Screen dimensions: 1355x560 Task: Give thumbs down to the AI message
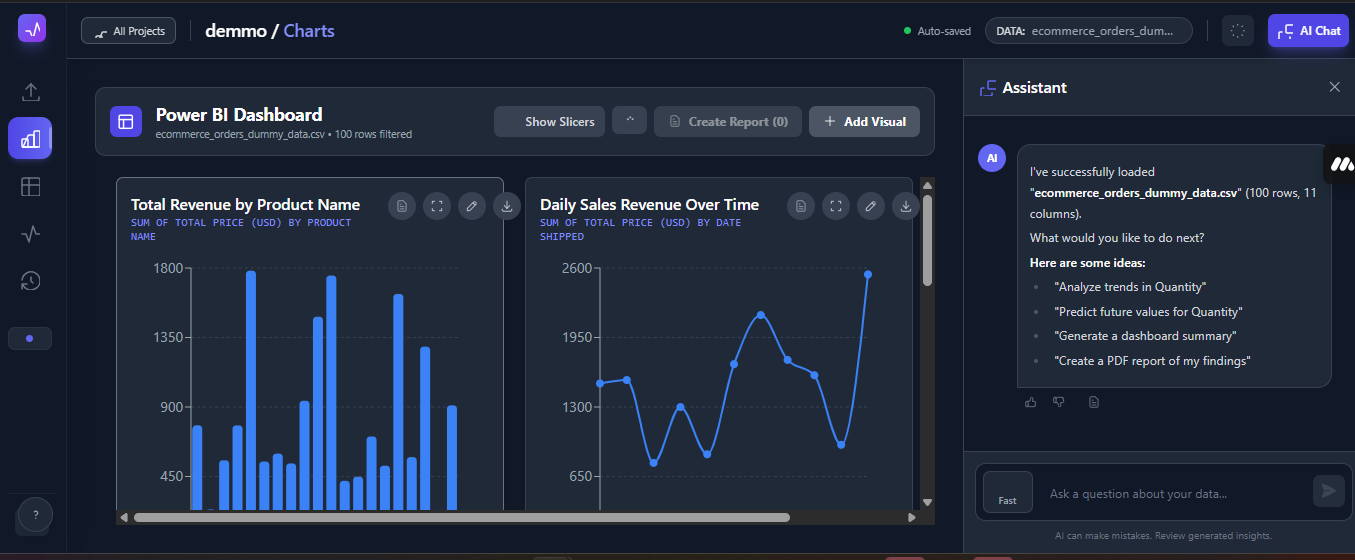[1059, 402]
